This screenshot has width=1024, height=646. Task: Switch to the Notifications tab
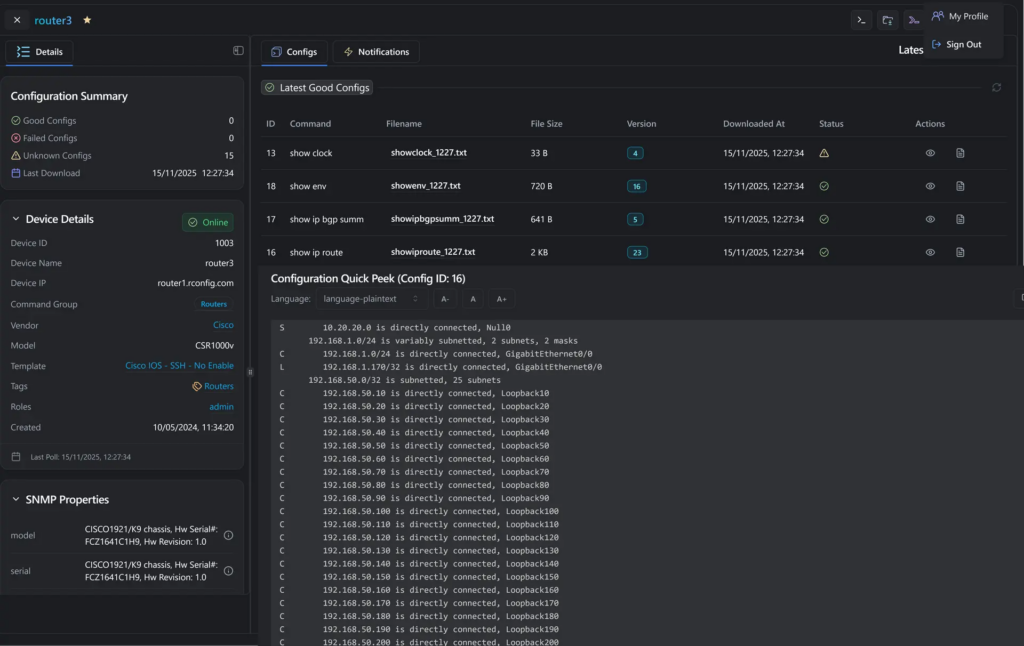pyautogui.click(x=376, y=52)
